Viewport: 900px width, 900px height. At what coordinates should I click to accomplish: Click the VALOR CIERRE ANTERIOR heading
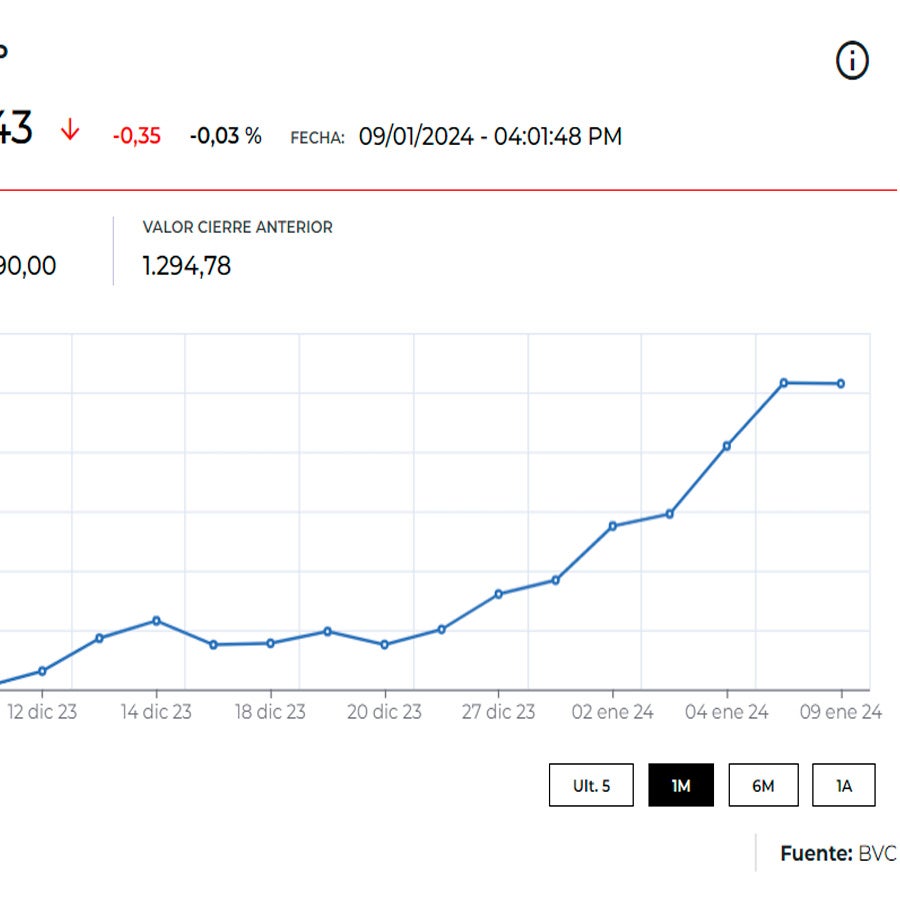pos(238,228)
